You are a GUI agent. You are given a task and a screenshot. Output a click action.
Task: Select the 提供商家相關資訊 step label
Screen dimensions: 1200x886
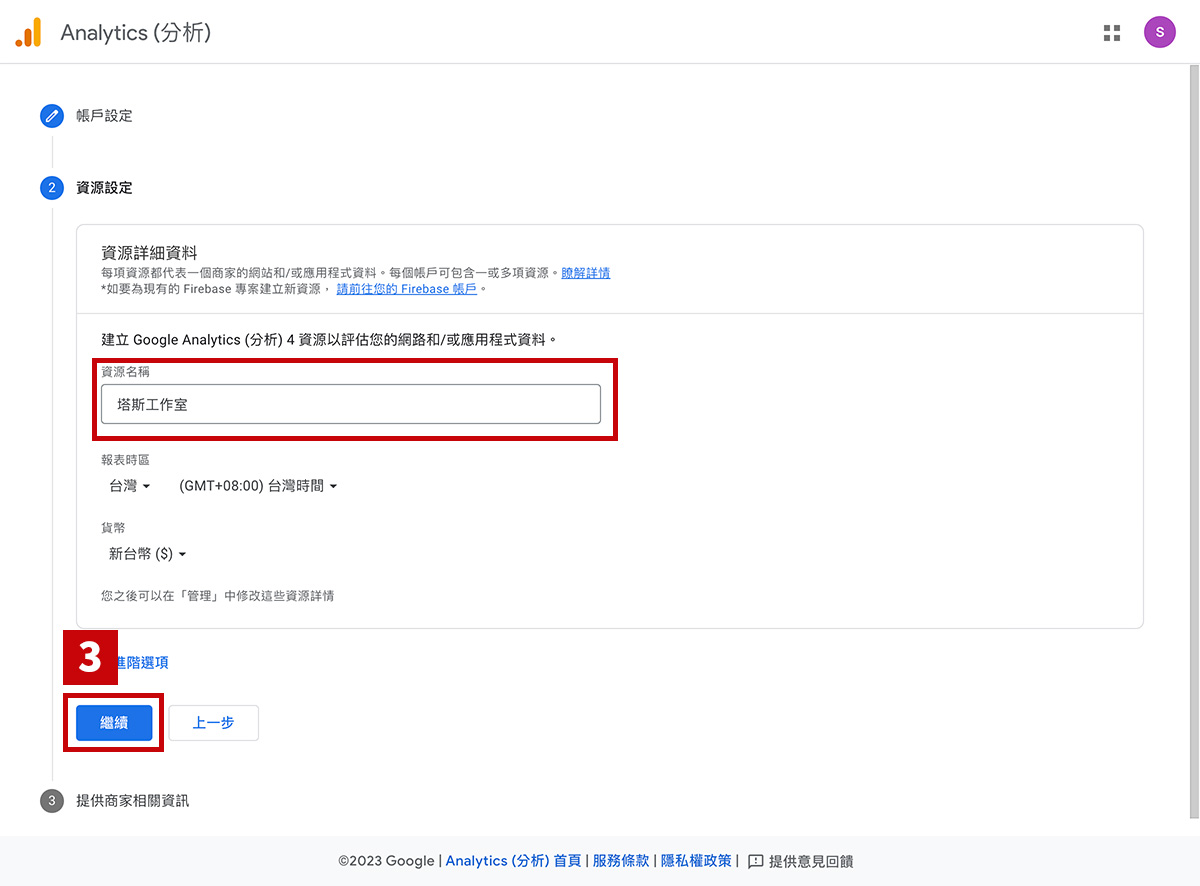coord(132,801)
